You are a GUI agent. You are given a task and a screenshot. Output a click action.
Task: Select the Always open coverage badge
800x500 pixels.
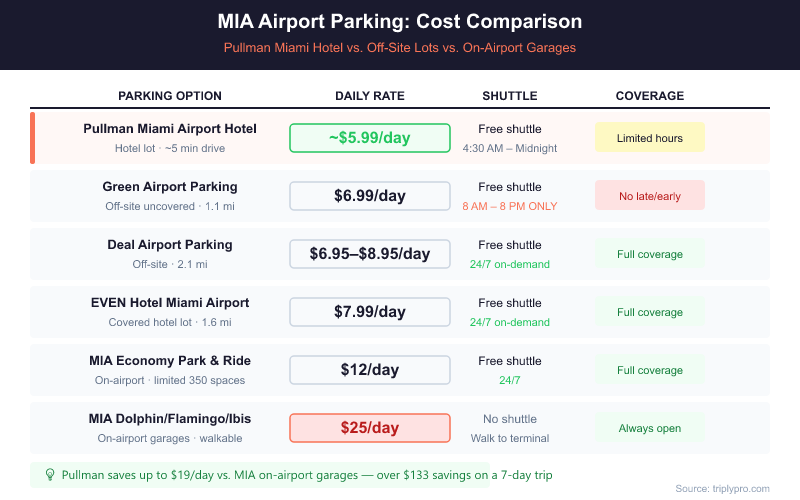650,428
